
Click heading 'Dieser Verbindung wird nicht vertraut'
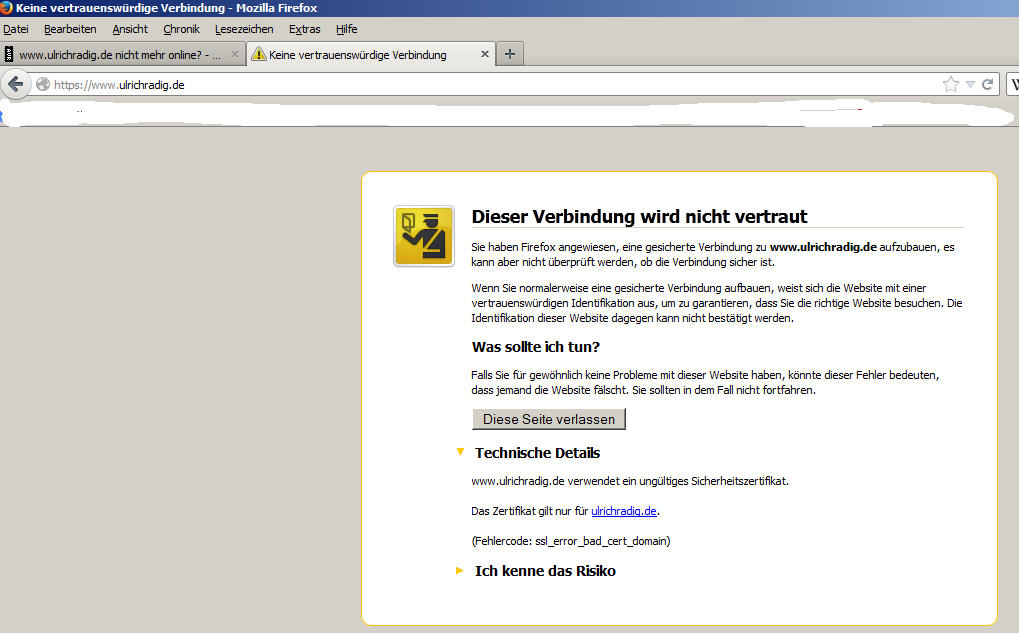[639, 216]
